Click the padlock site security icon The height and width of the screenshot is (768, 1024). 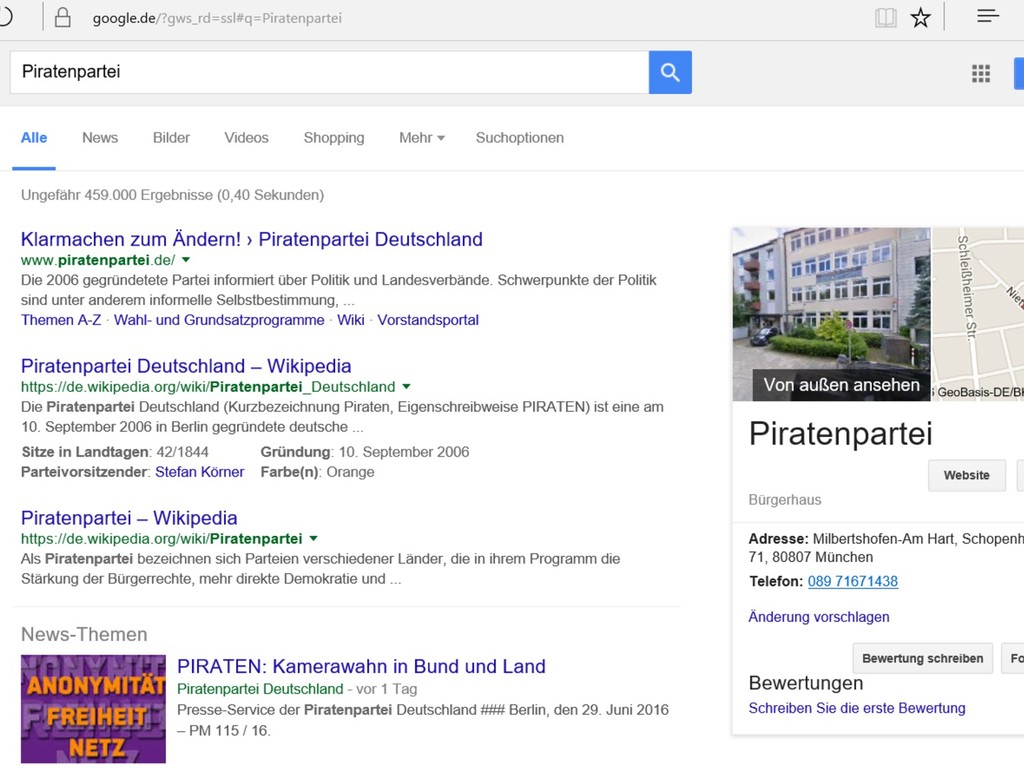point(63,17)
